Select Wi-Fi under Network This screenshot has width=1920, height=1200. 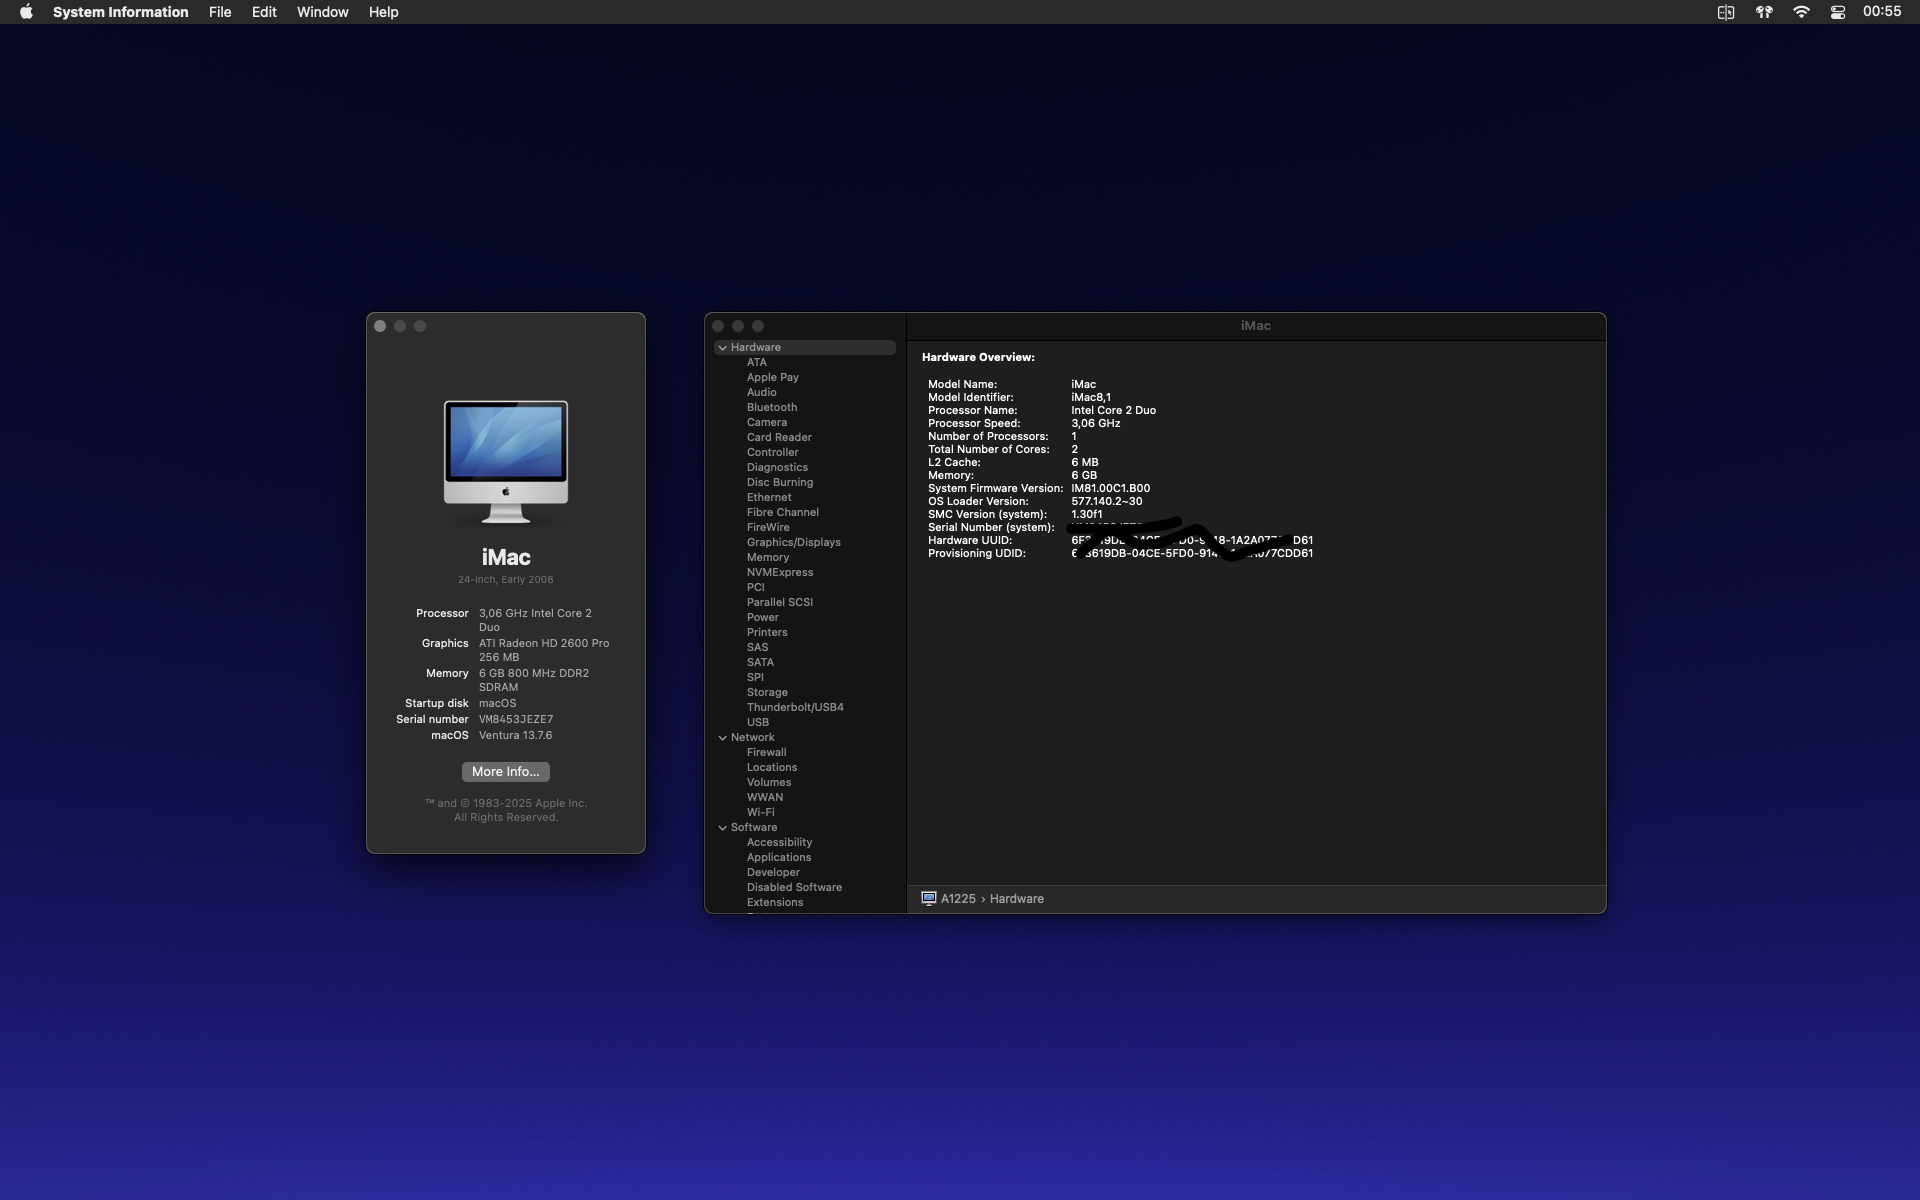click(x=760, y=812)
